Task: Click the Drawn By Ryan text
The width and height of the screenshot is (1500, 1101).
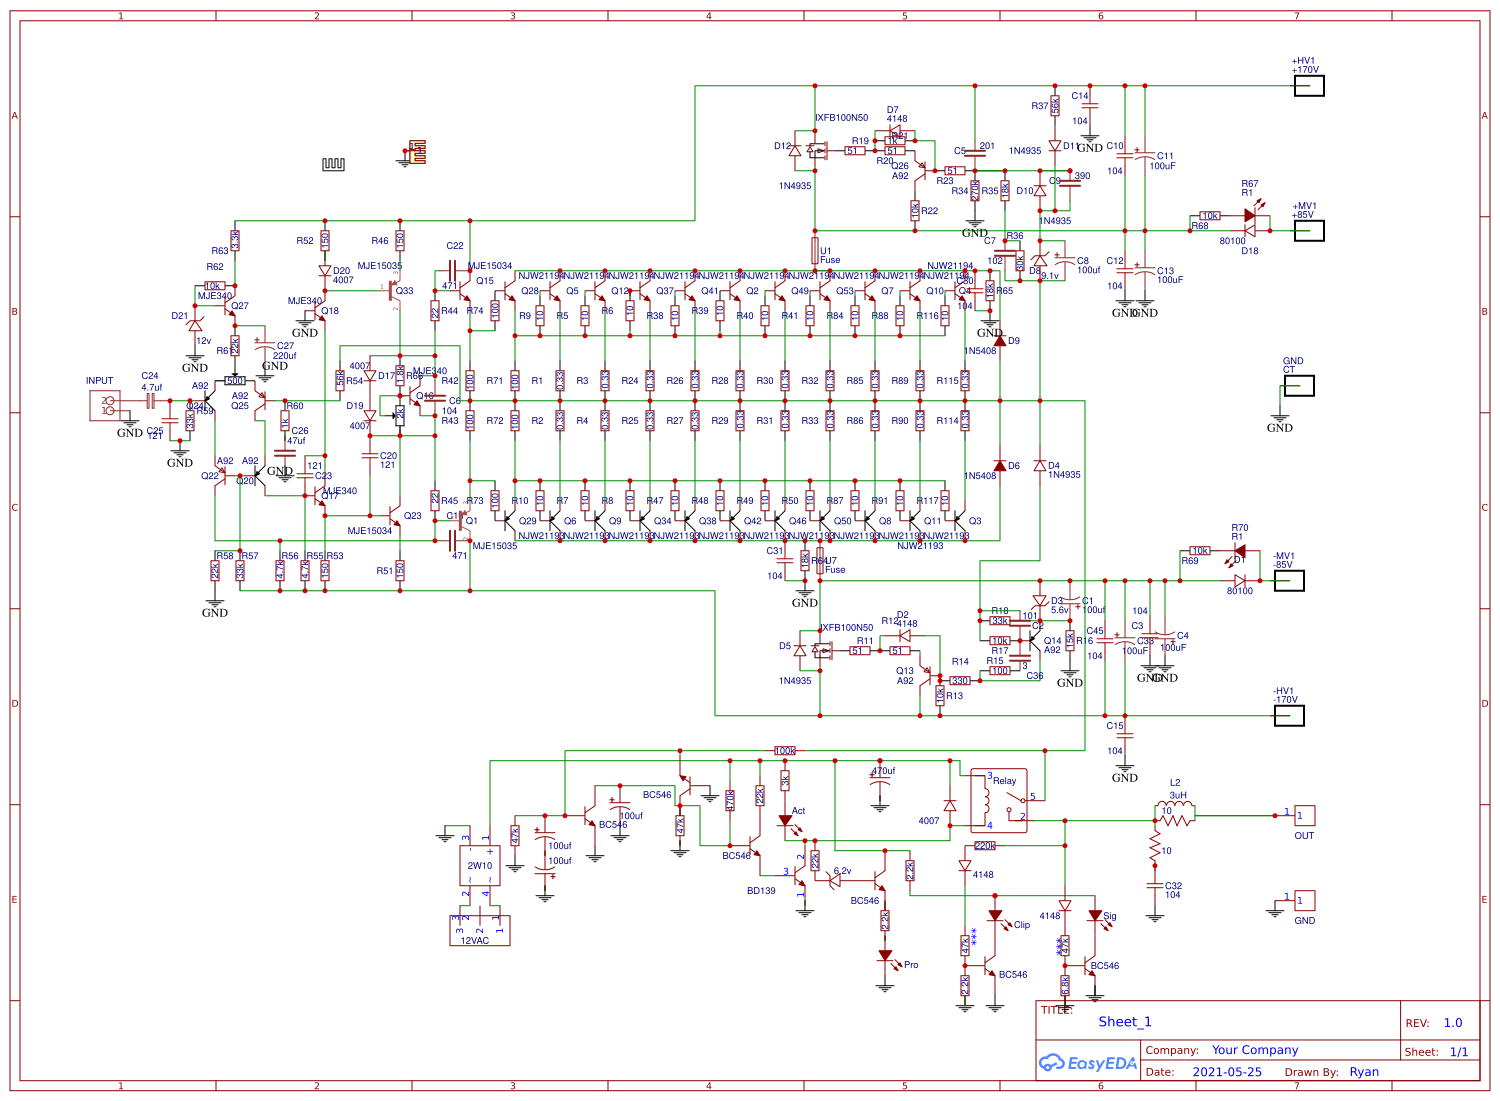Action: point(1363,1071)
